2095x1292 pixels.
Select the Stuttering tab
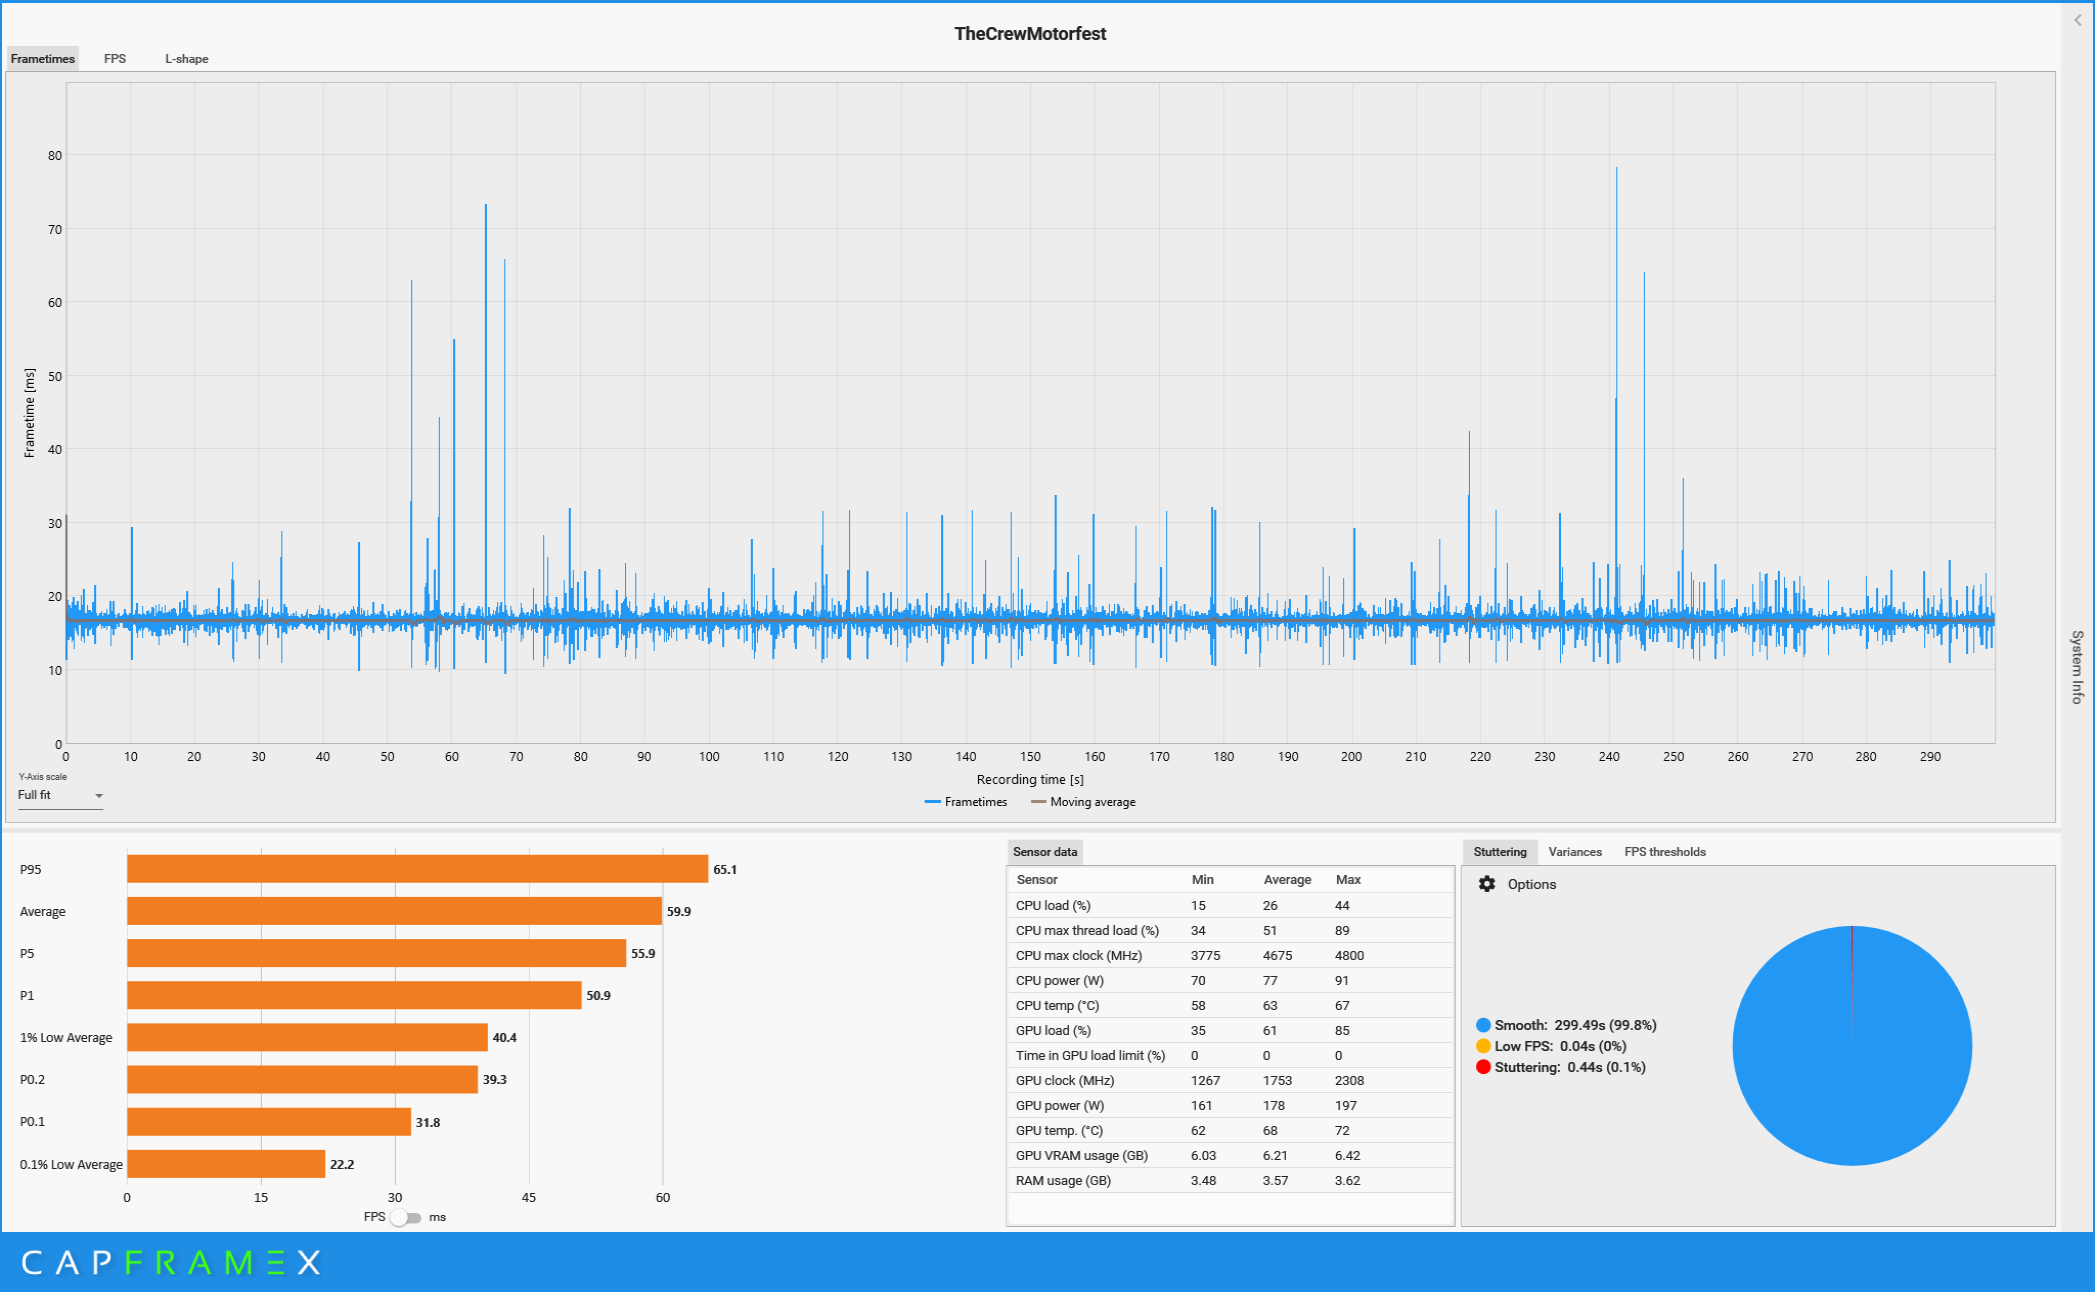tap(1499, 852)
